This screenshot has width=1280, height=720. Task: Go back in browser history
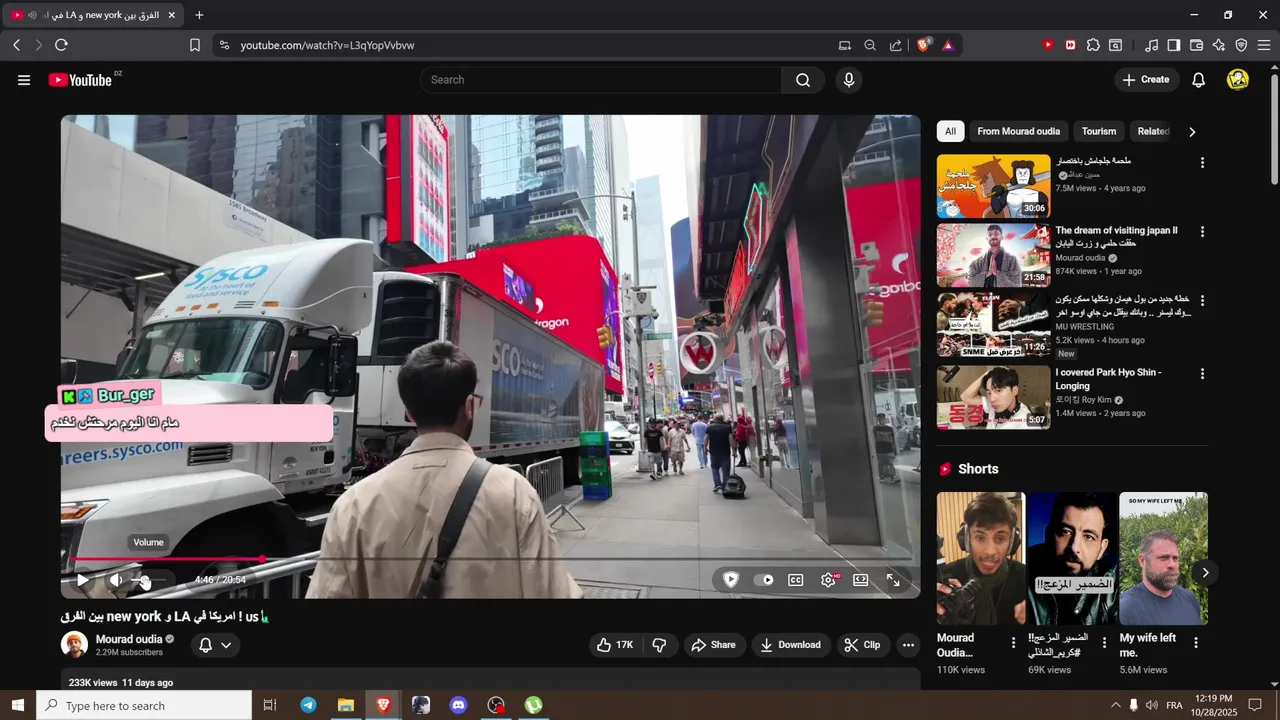click(17, 45)
